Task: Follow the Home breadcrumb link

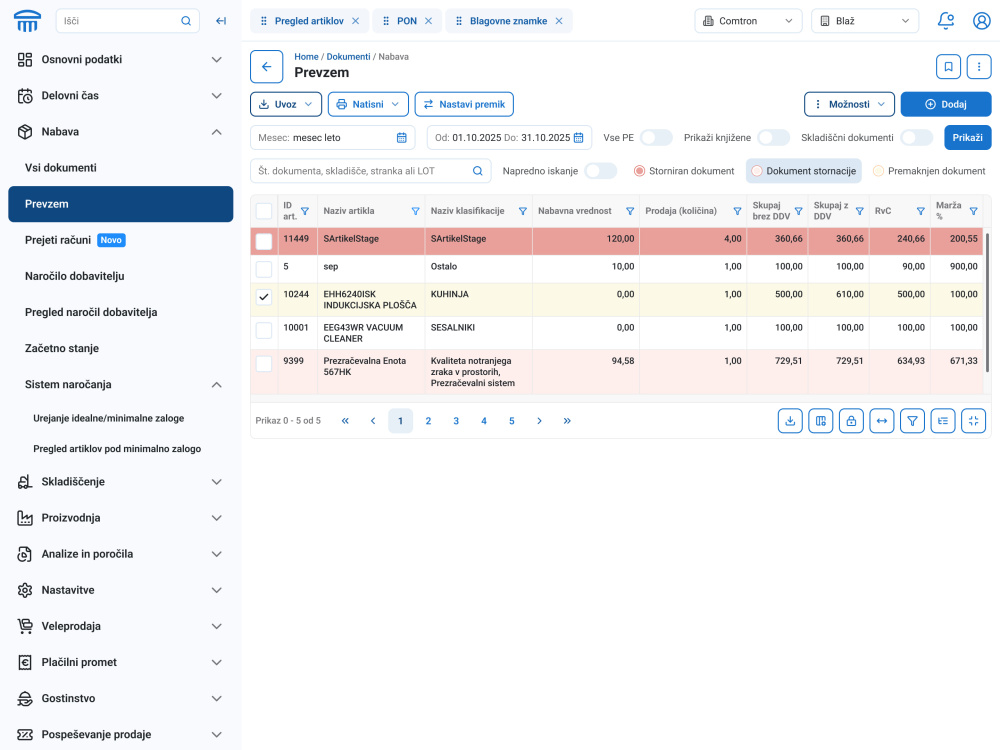Action: (306, 57)
